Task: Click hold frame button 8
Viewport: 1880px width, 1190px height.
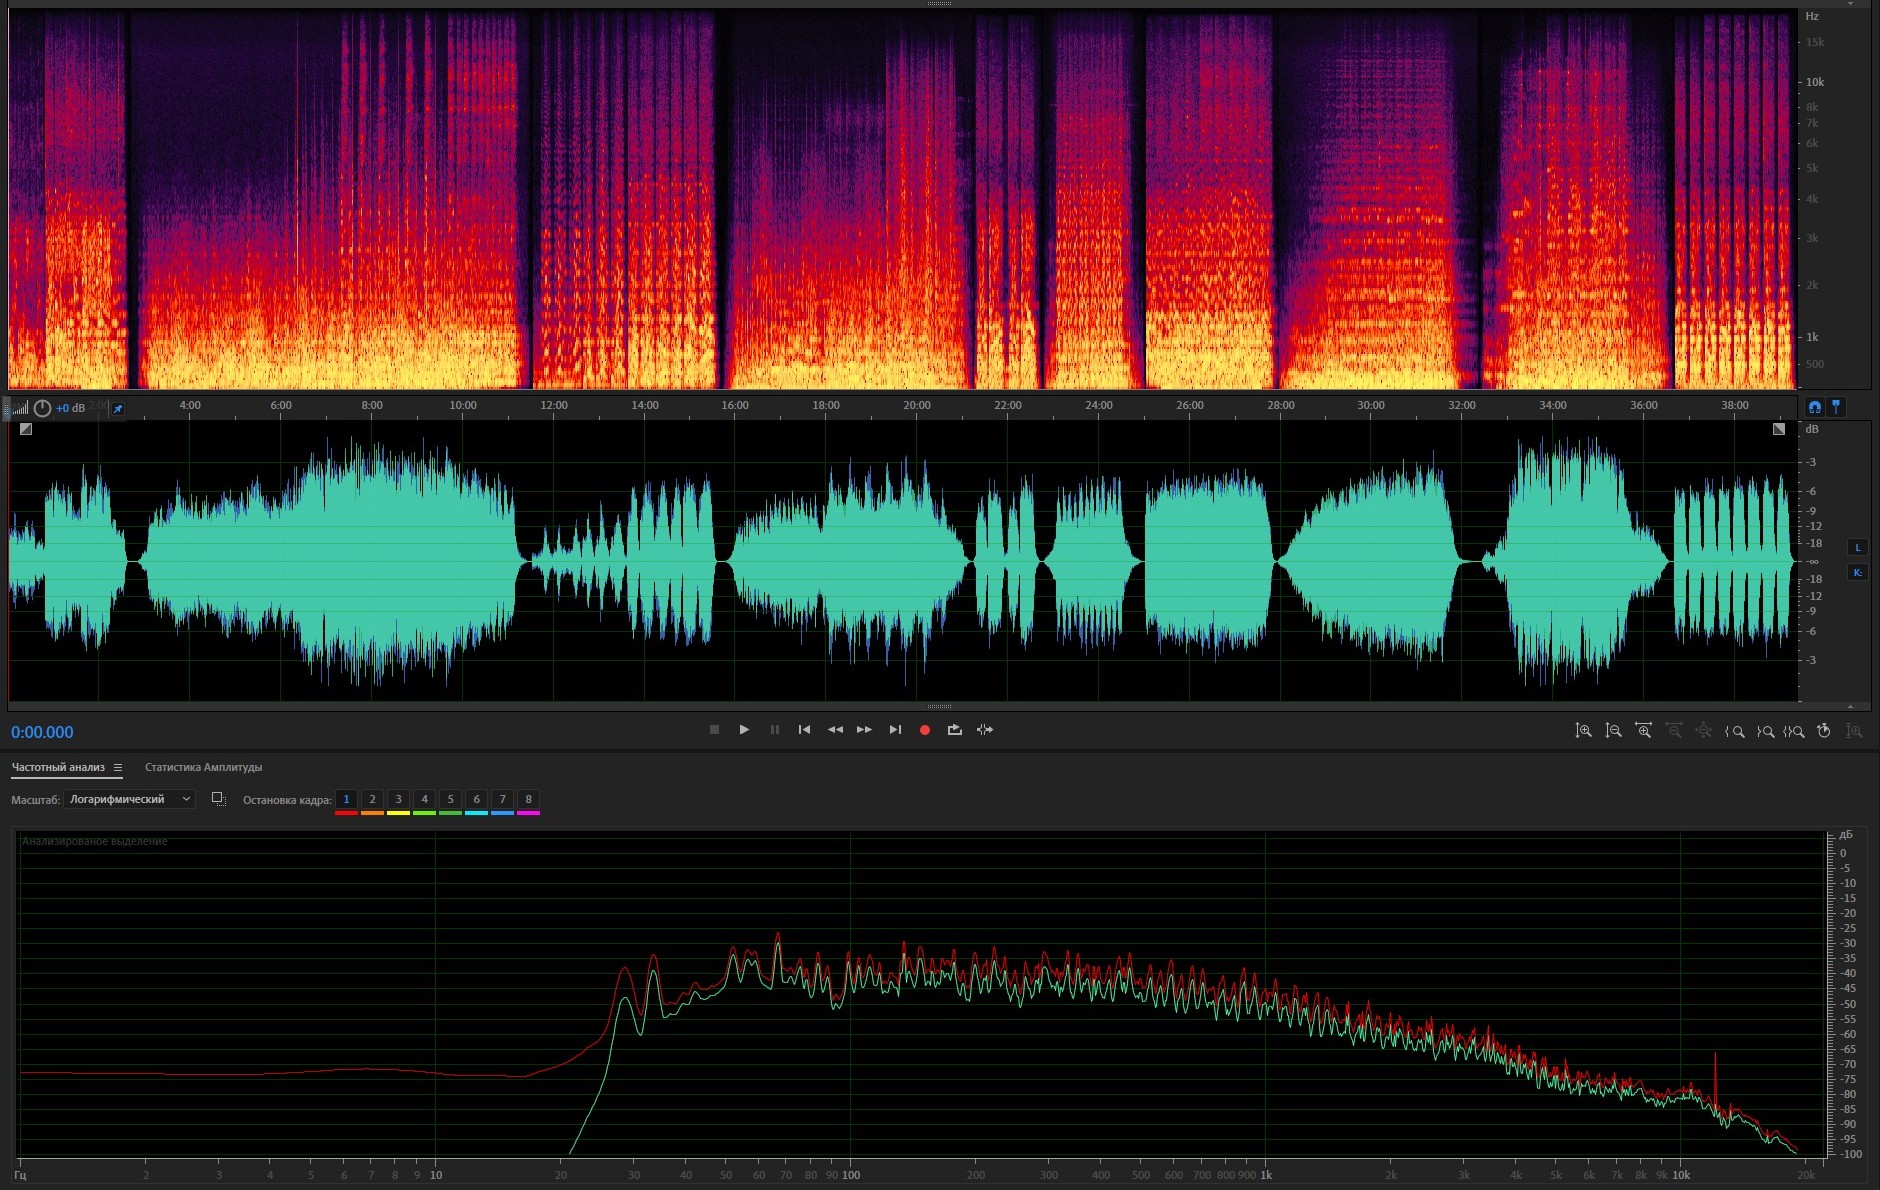Action: click(x=528, y=799)
